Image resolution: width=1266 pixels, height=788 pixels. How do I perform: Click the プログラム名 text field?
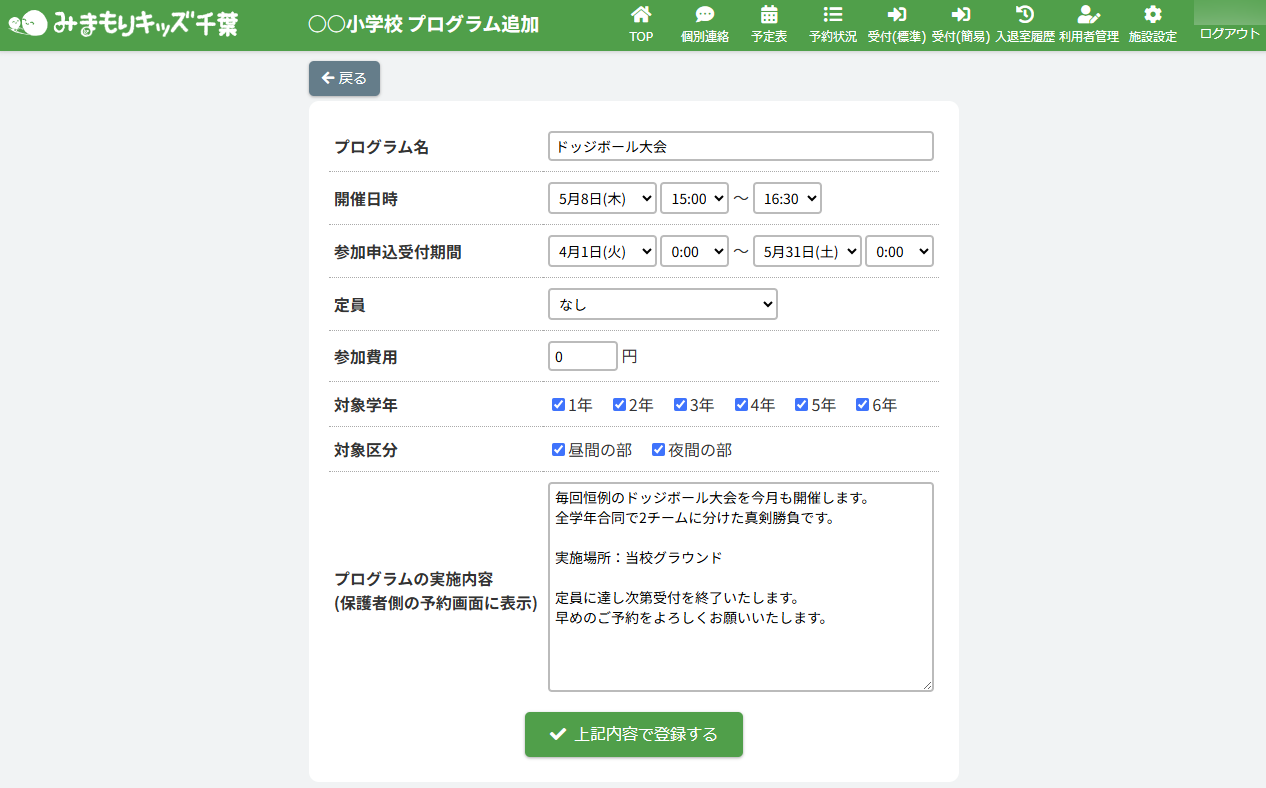click(740, 146)
